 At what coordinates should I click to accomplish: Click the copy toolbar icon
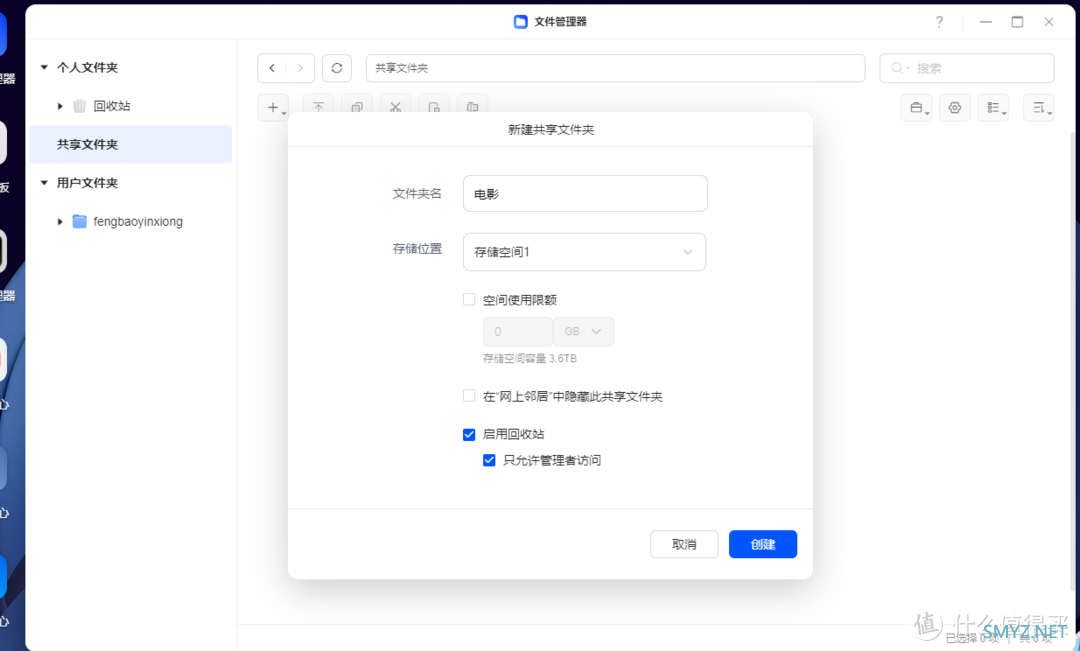pyautogui.click(x=357, y=107)
